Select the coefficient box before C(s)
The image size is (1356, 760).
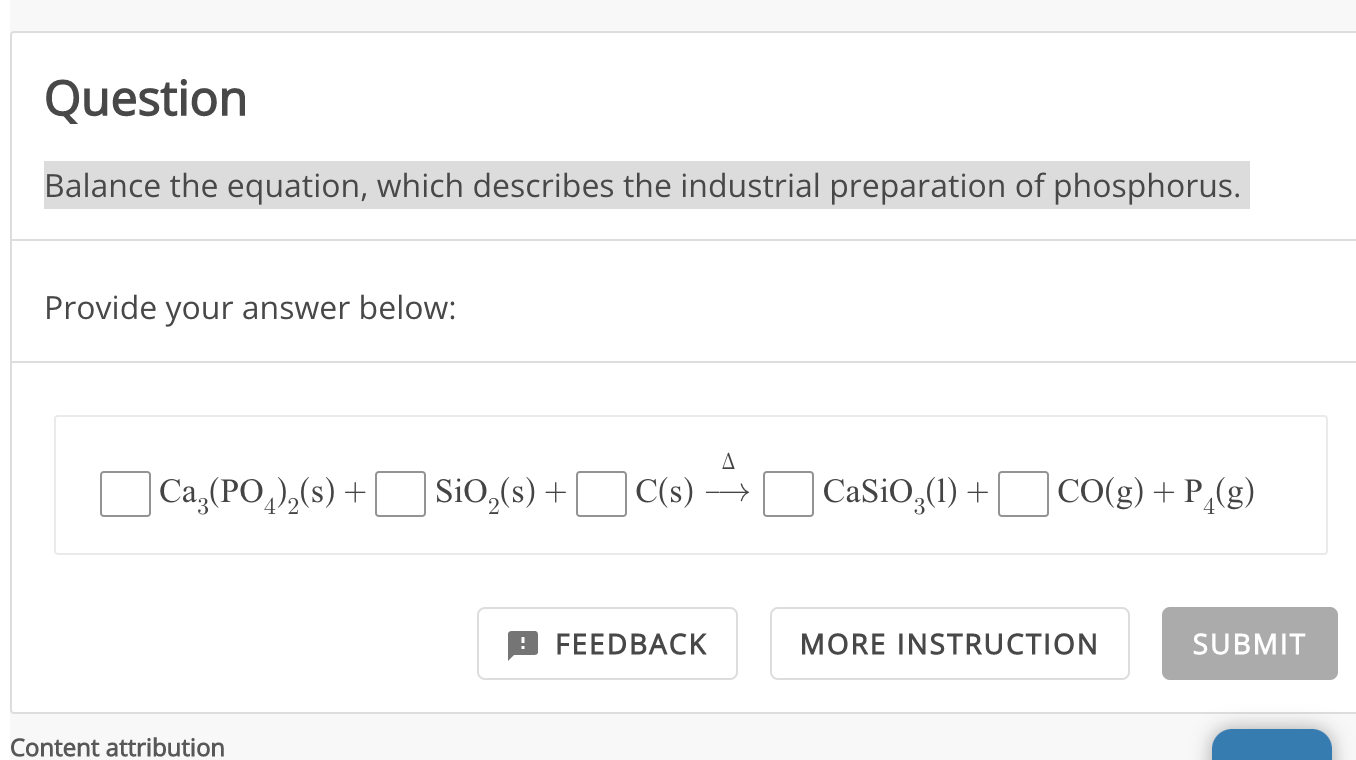point(601,494)
